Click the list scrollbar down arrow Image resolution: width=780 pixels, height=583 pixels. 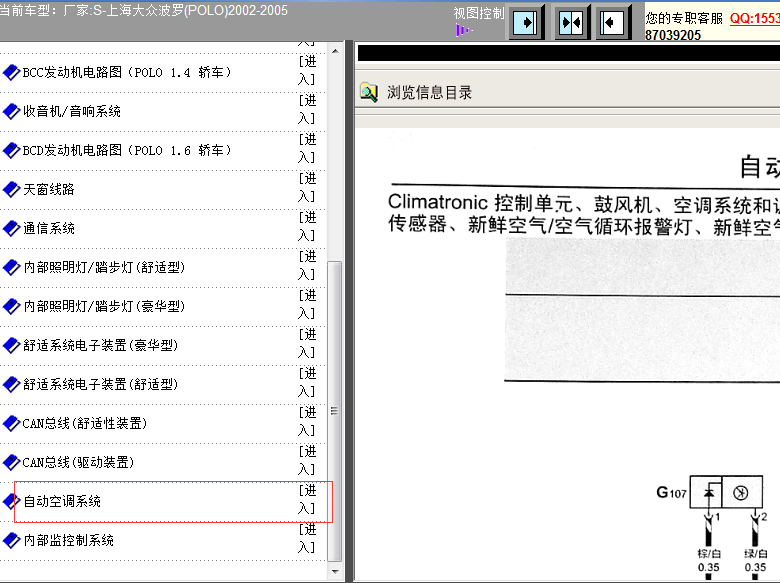click(335, 572)
